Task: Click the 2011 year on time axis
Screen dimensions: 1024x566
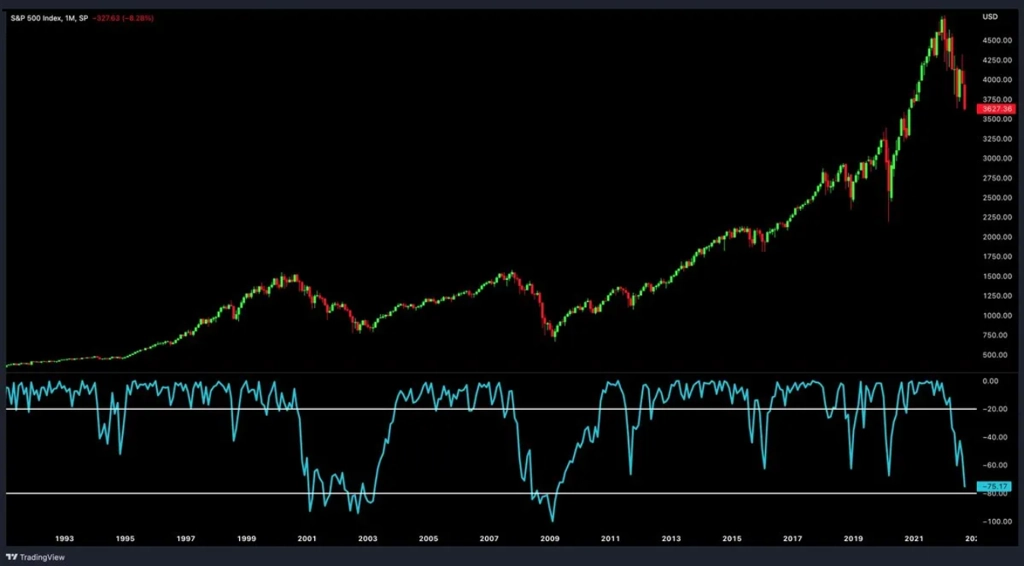Action: point(611,539)
